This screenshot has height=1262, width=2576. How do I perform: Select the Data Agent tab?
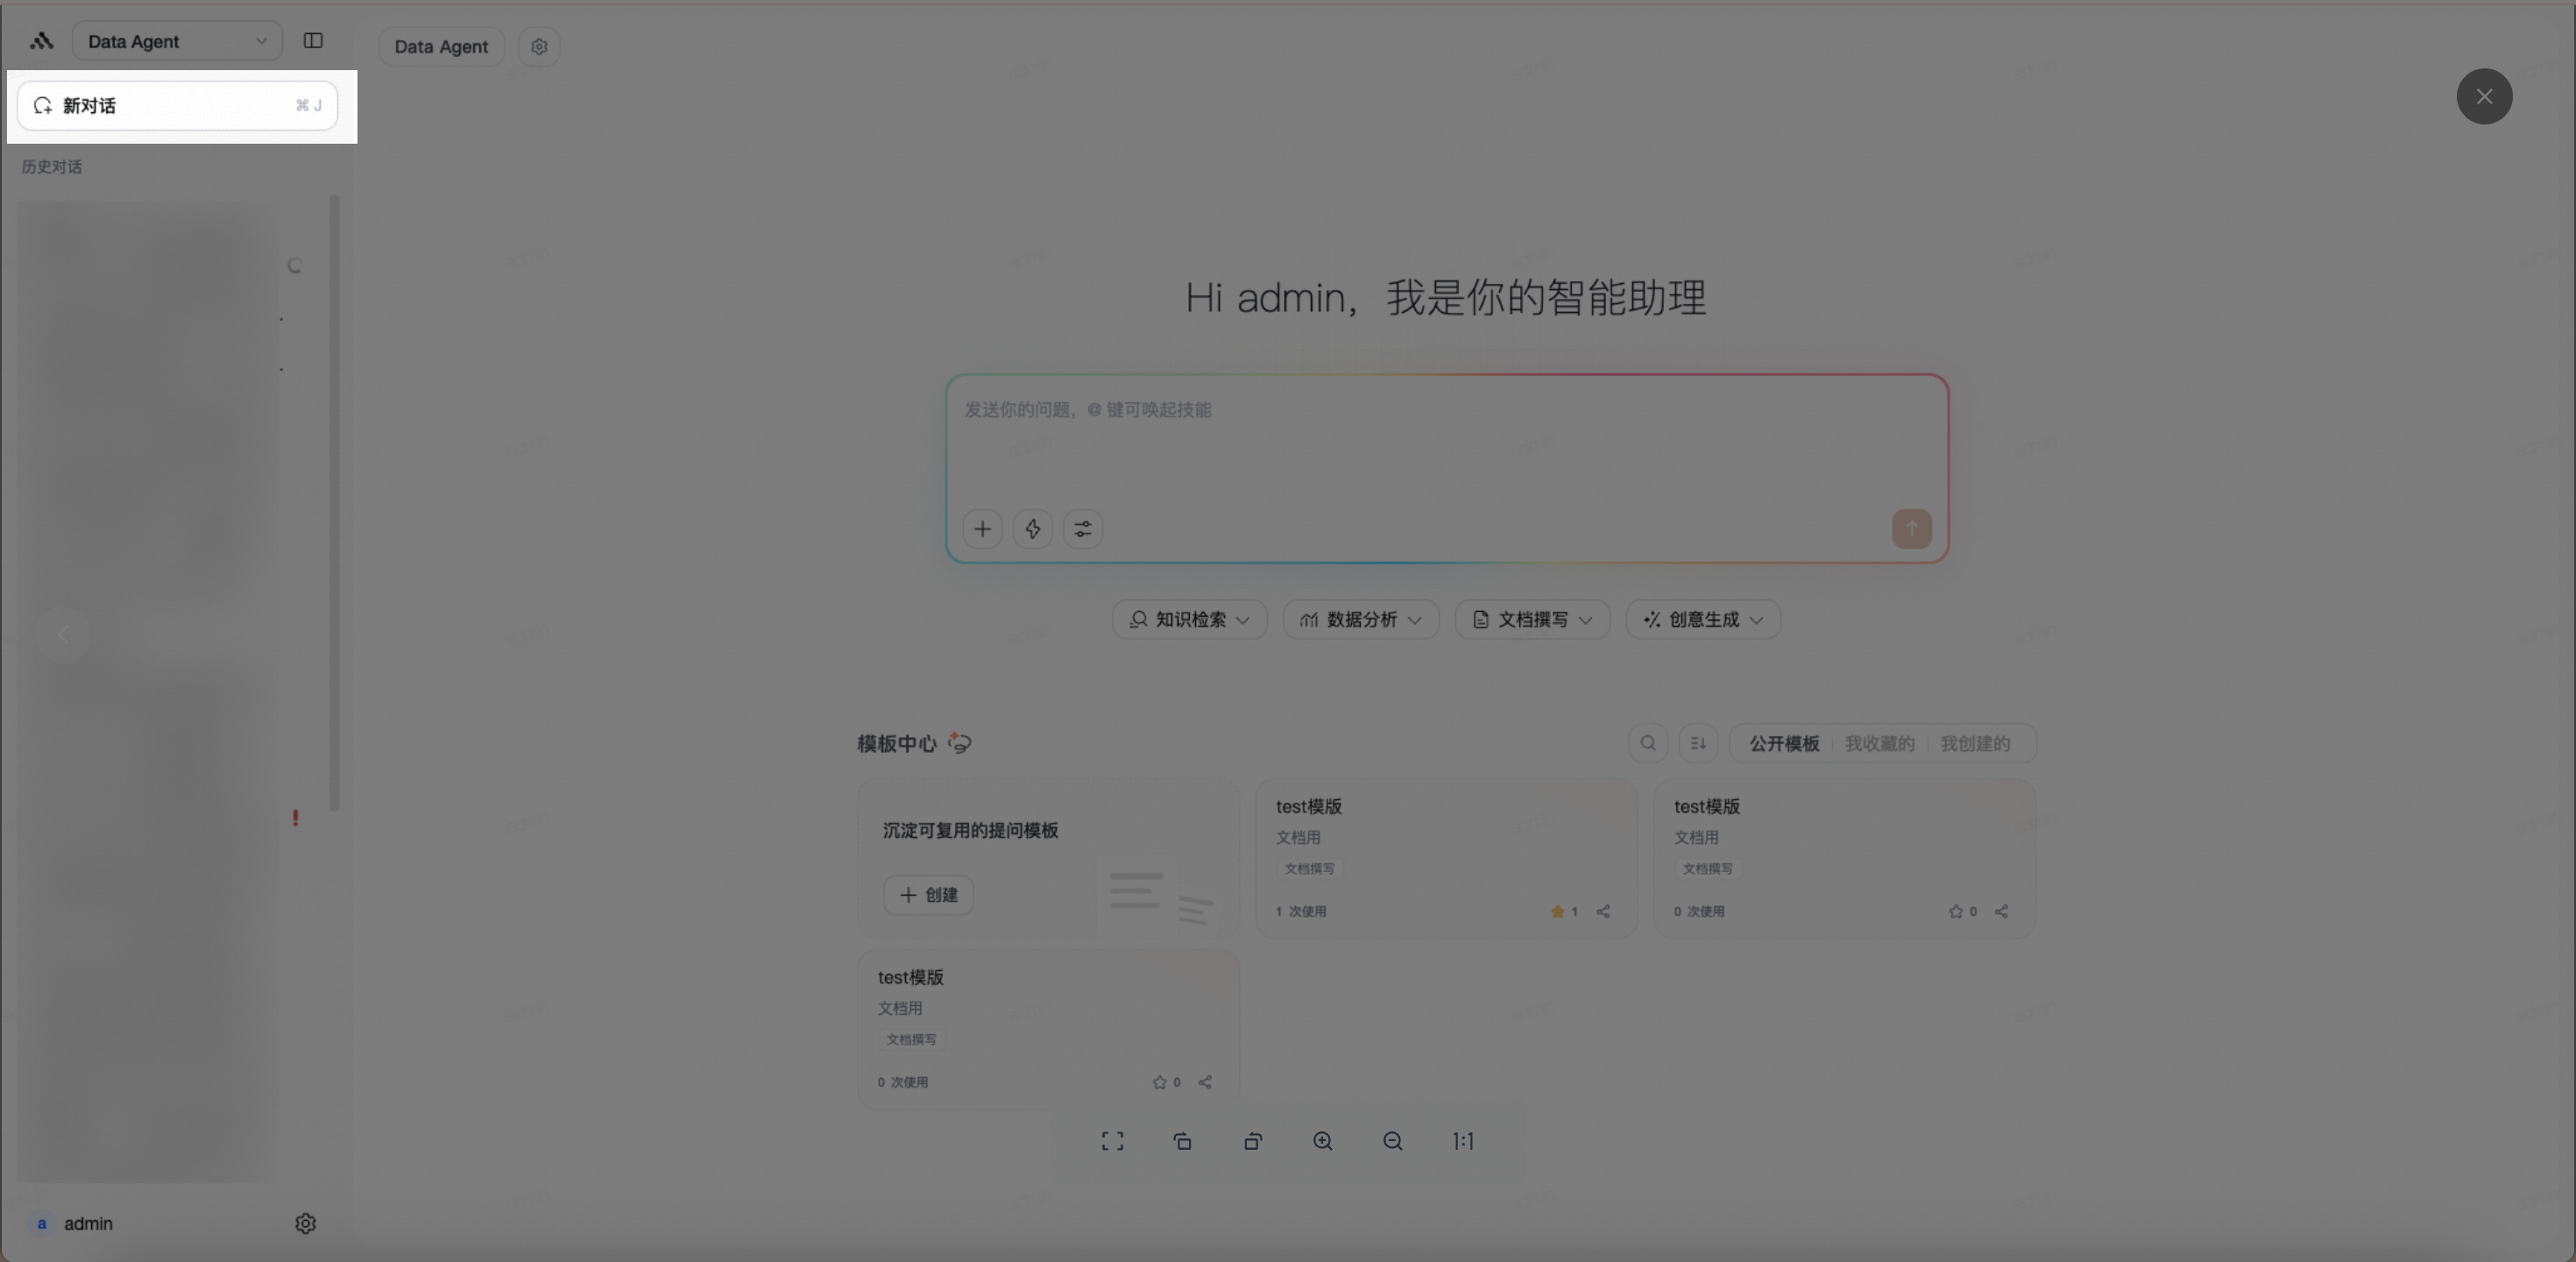[441, 46]
